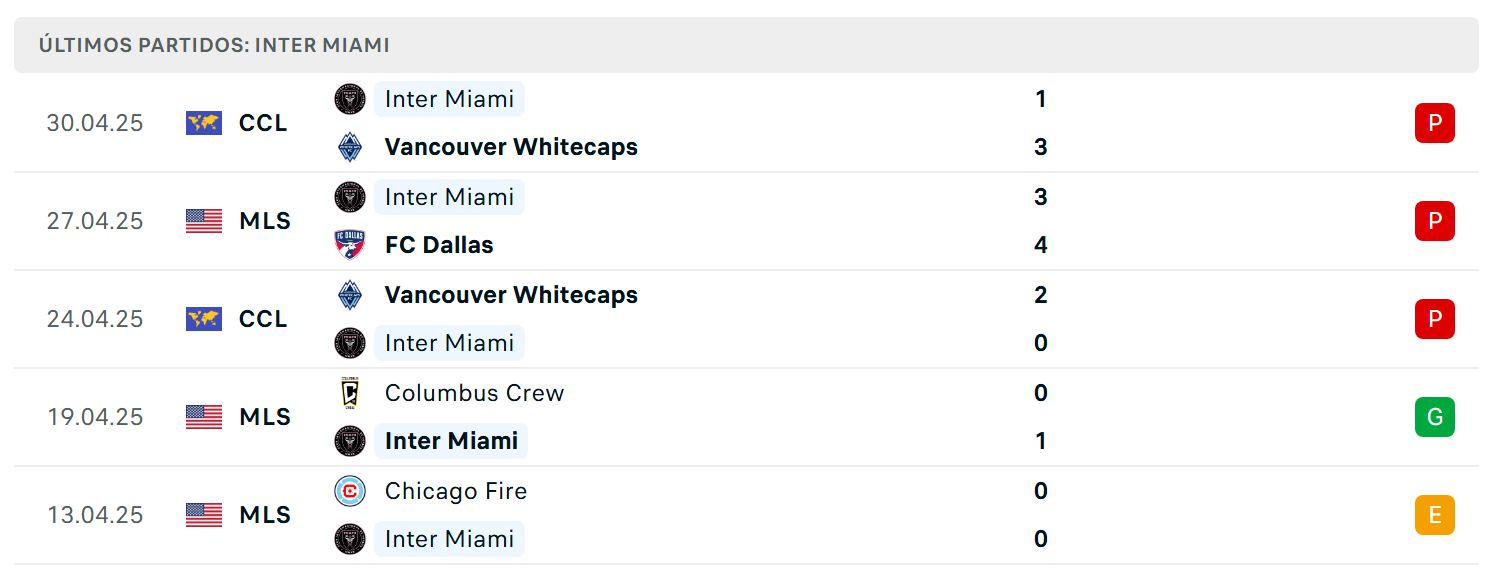Click red P badge for 30.04.25 match
Screen dimensions: 1497x584
pos(1435,123)
